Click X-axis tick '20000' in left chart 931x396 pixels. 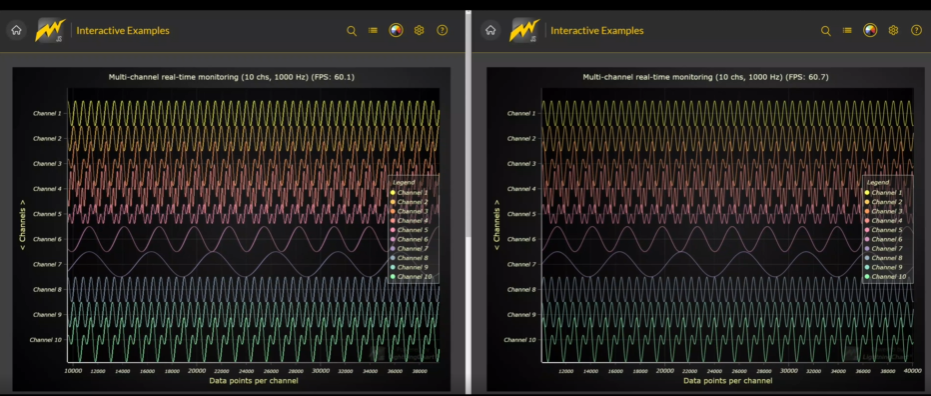pyautogui.click(x=197, y=370)
